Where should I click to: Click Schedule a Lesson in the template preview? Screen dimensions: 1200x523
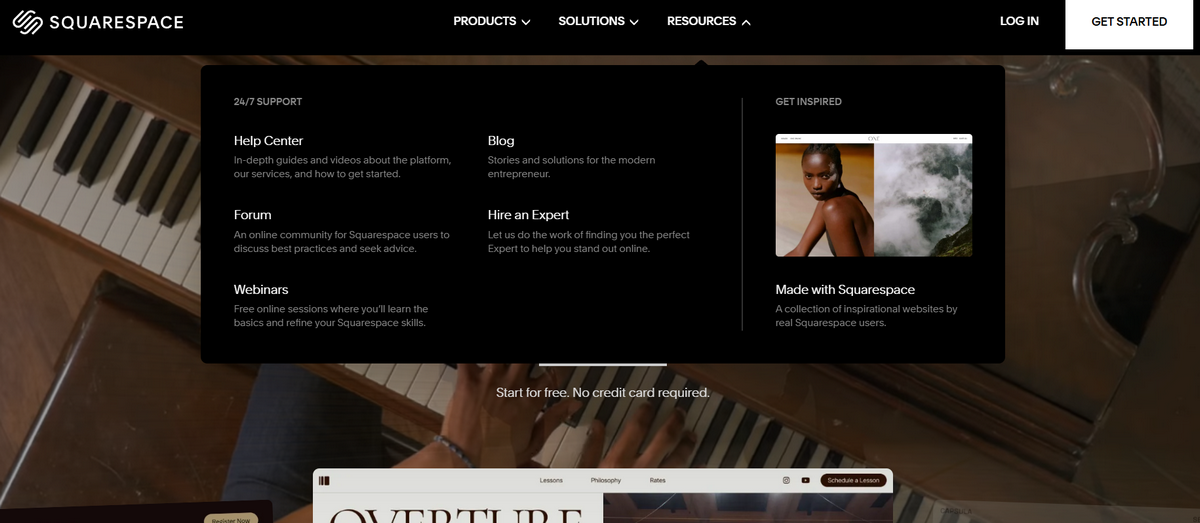[853, 480]
